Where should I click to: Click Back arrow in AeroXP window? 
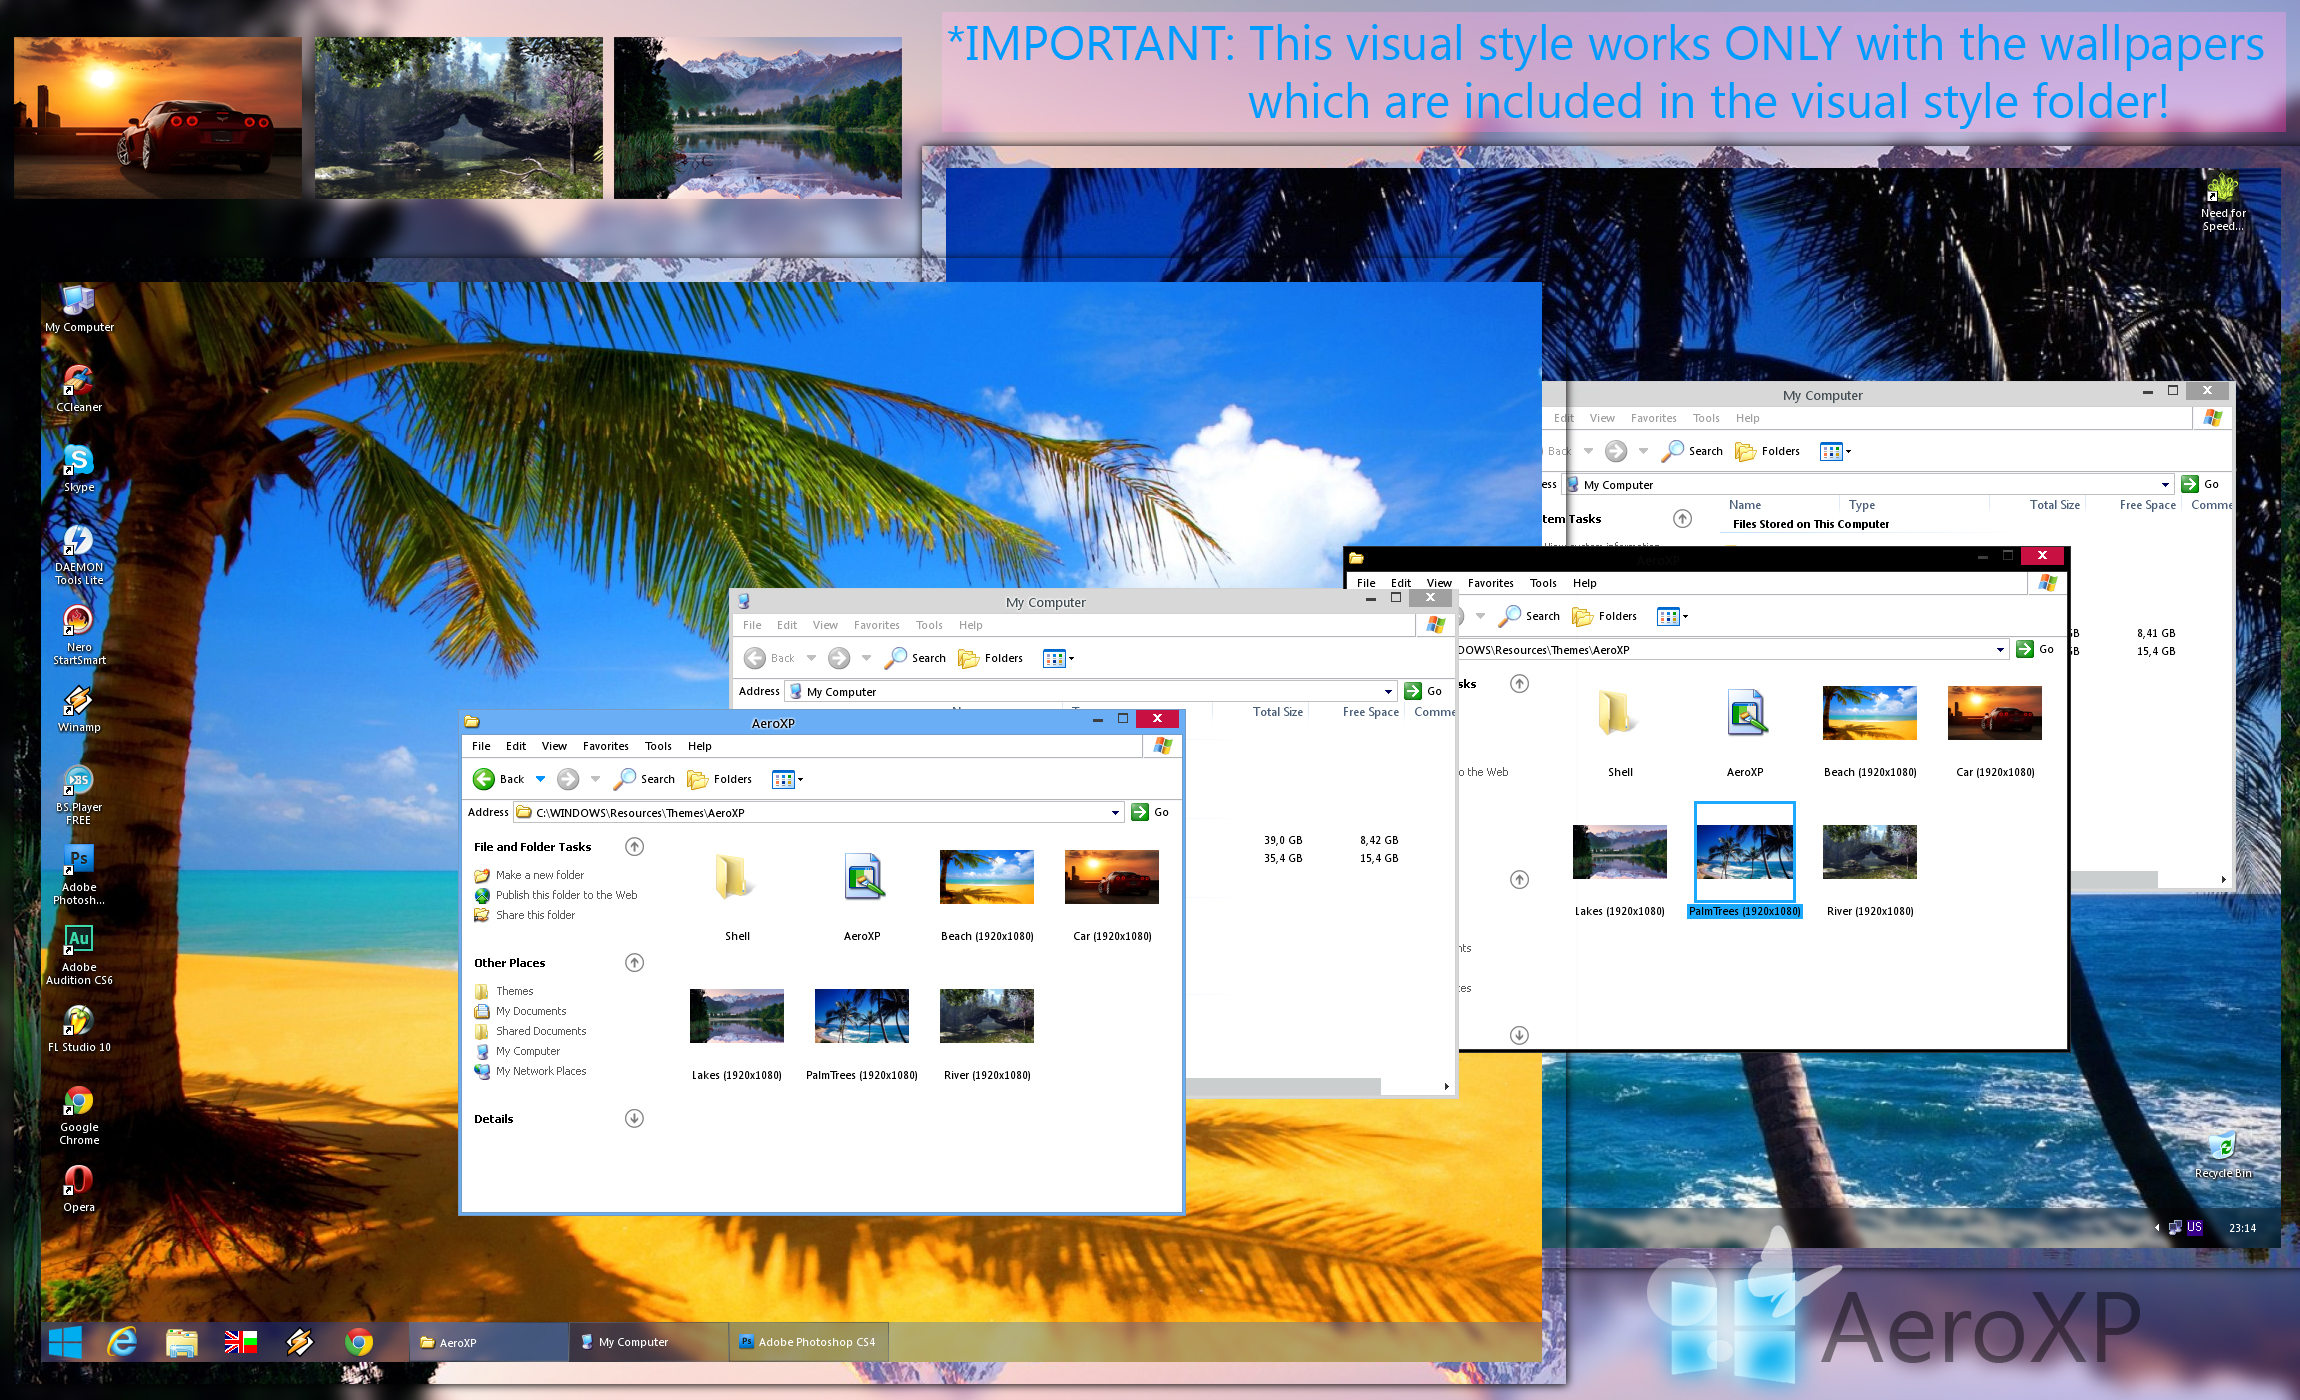(485, 779)
